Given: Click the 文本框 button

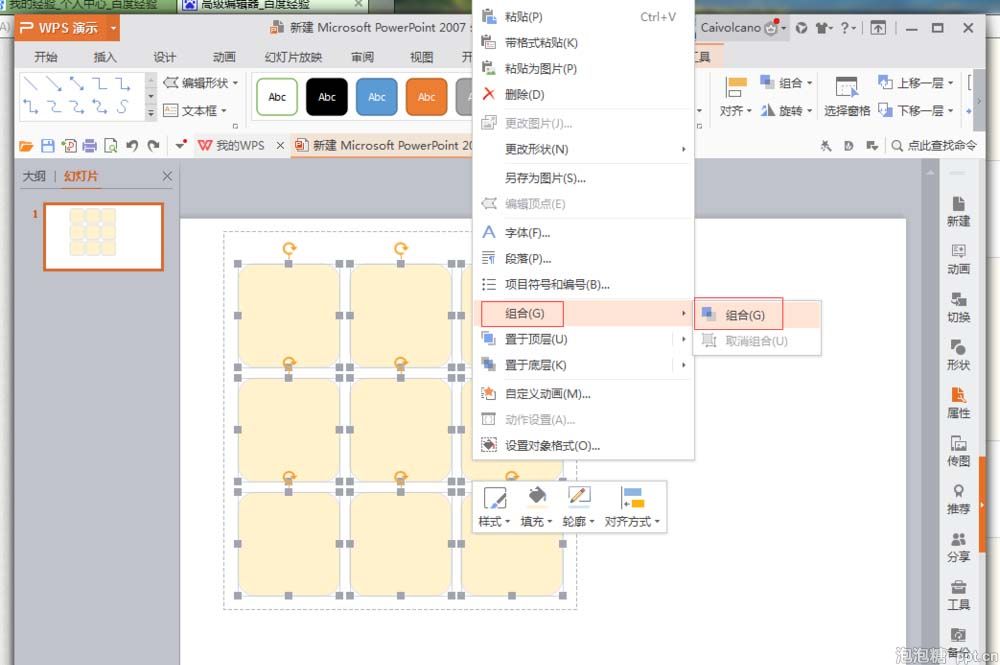Looking at the screenshot, I should pyautogui.click(x=195, y=110).
